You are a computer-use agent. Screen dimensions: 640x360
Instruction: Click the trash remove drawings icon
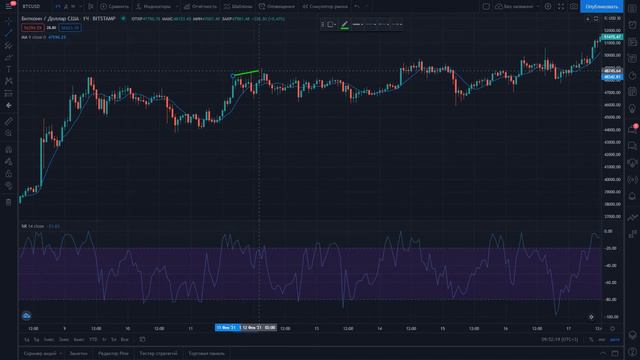click(x=9, y=202)
